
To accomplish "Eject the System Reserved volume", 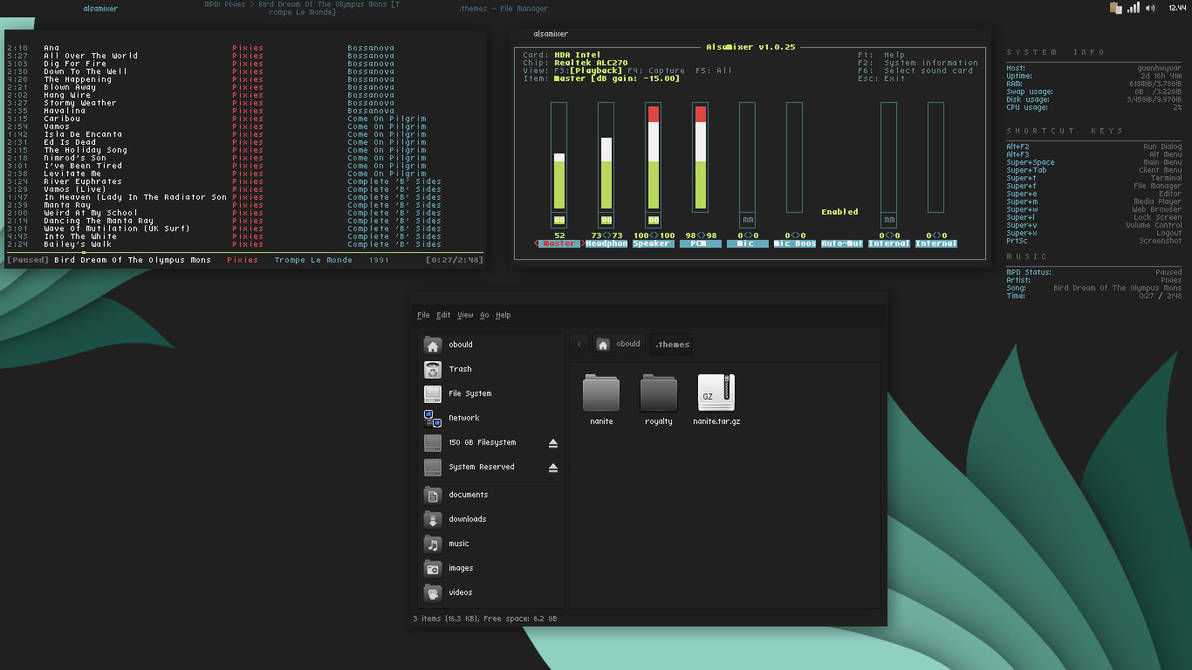I will tap(553, 466).
